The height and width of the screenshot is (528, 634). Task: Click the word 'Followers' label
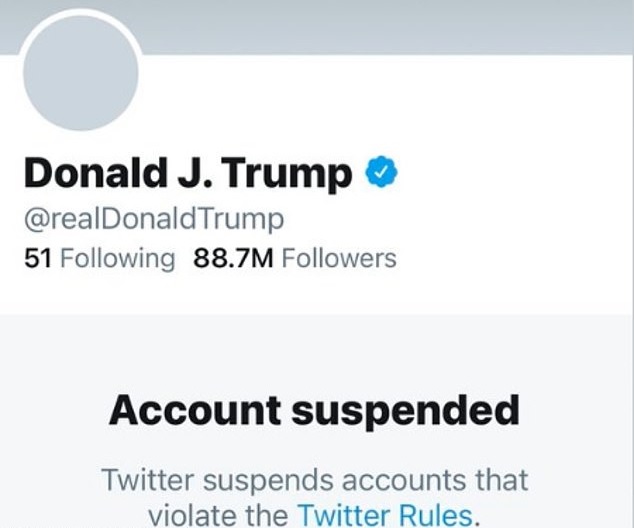click(x=338, y=258)
